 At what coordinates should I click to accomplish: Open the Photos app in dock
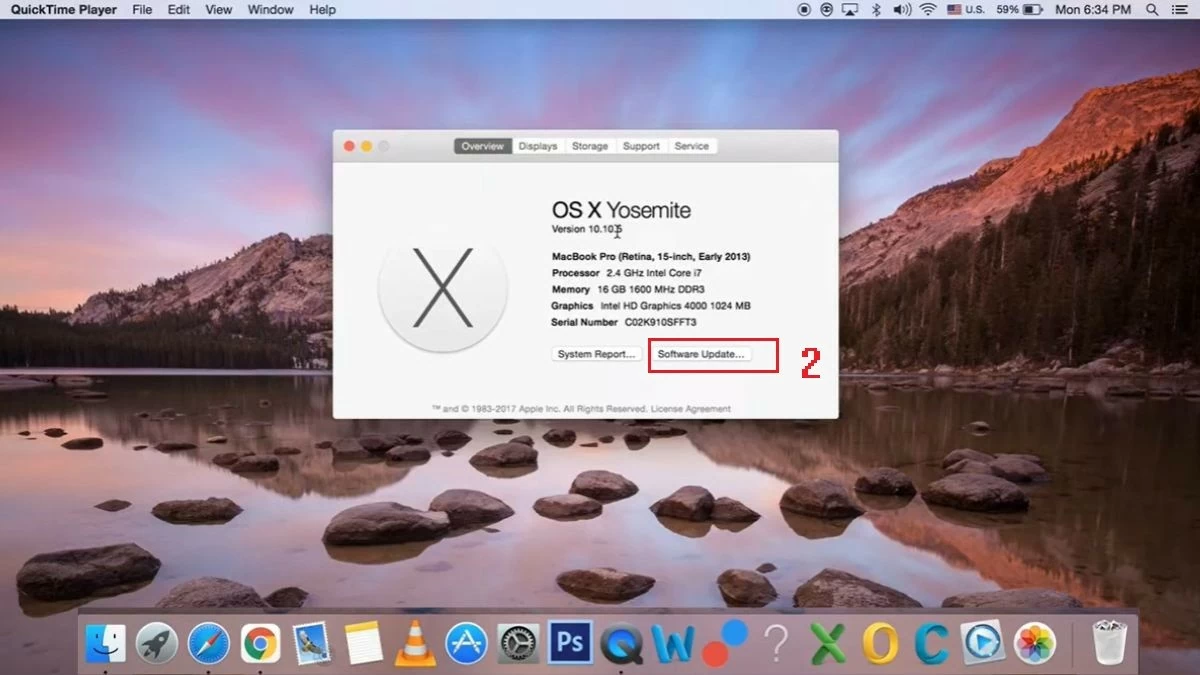(x=1034, y=643)
